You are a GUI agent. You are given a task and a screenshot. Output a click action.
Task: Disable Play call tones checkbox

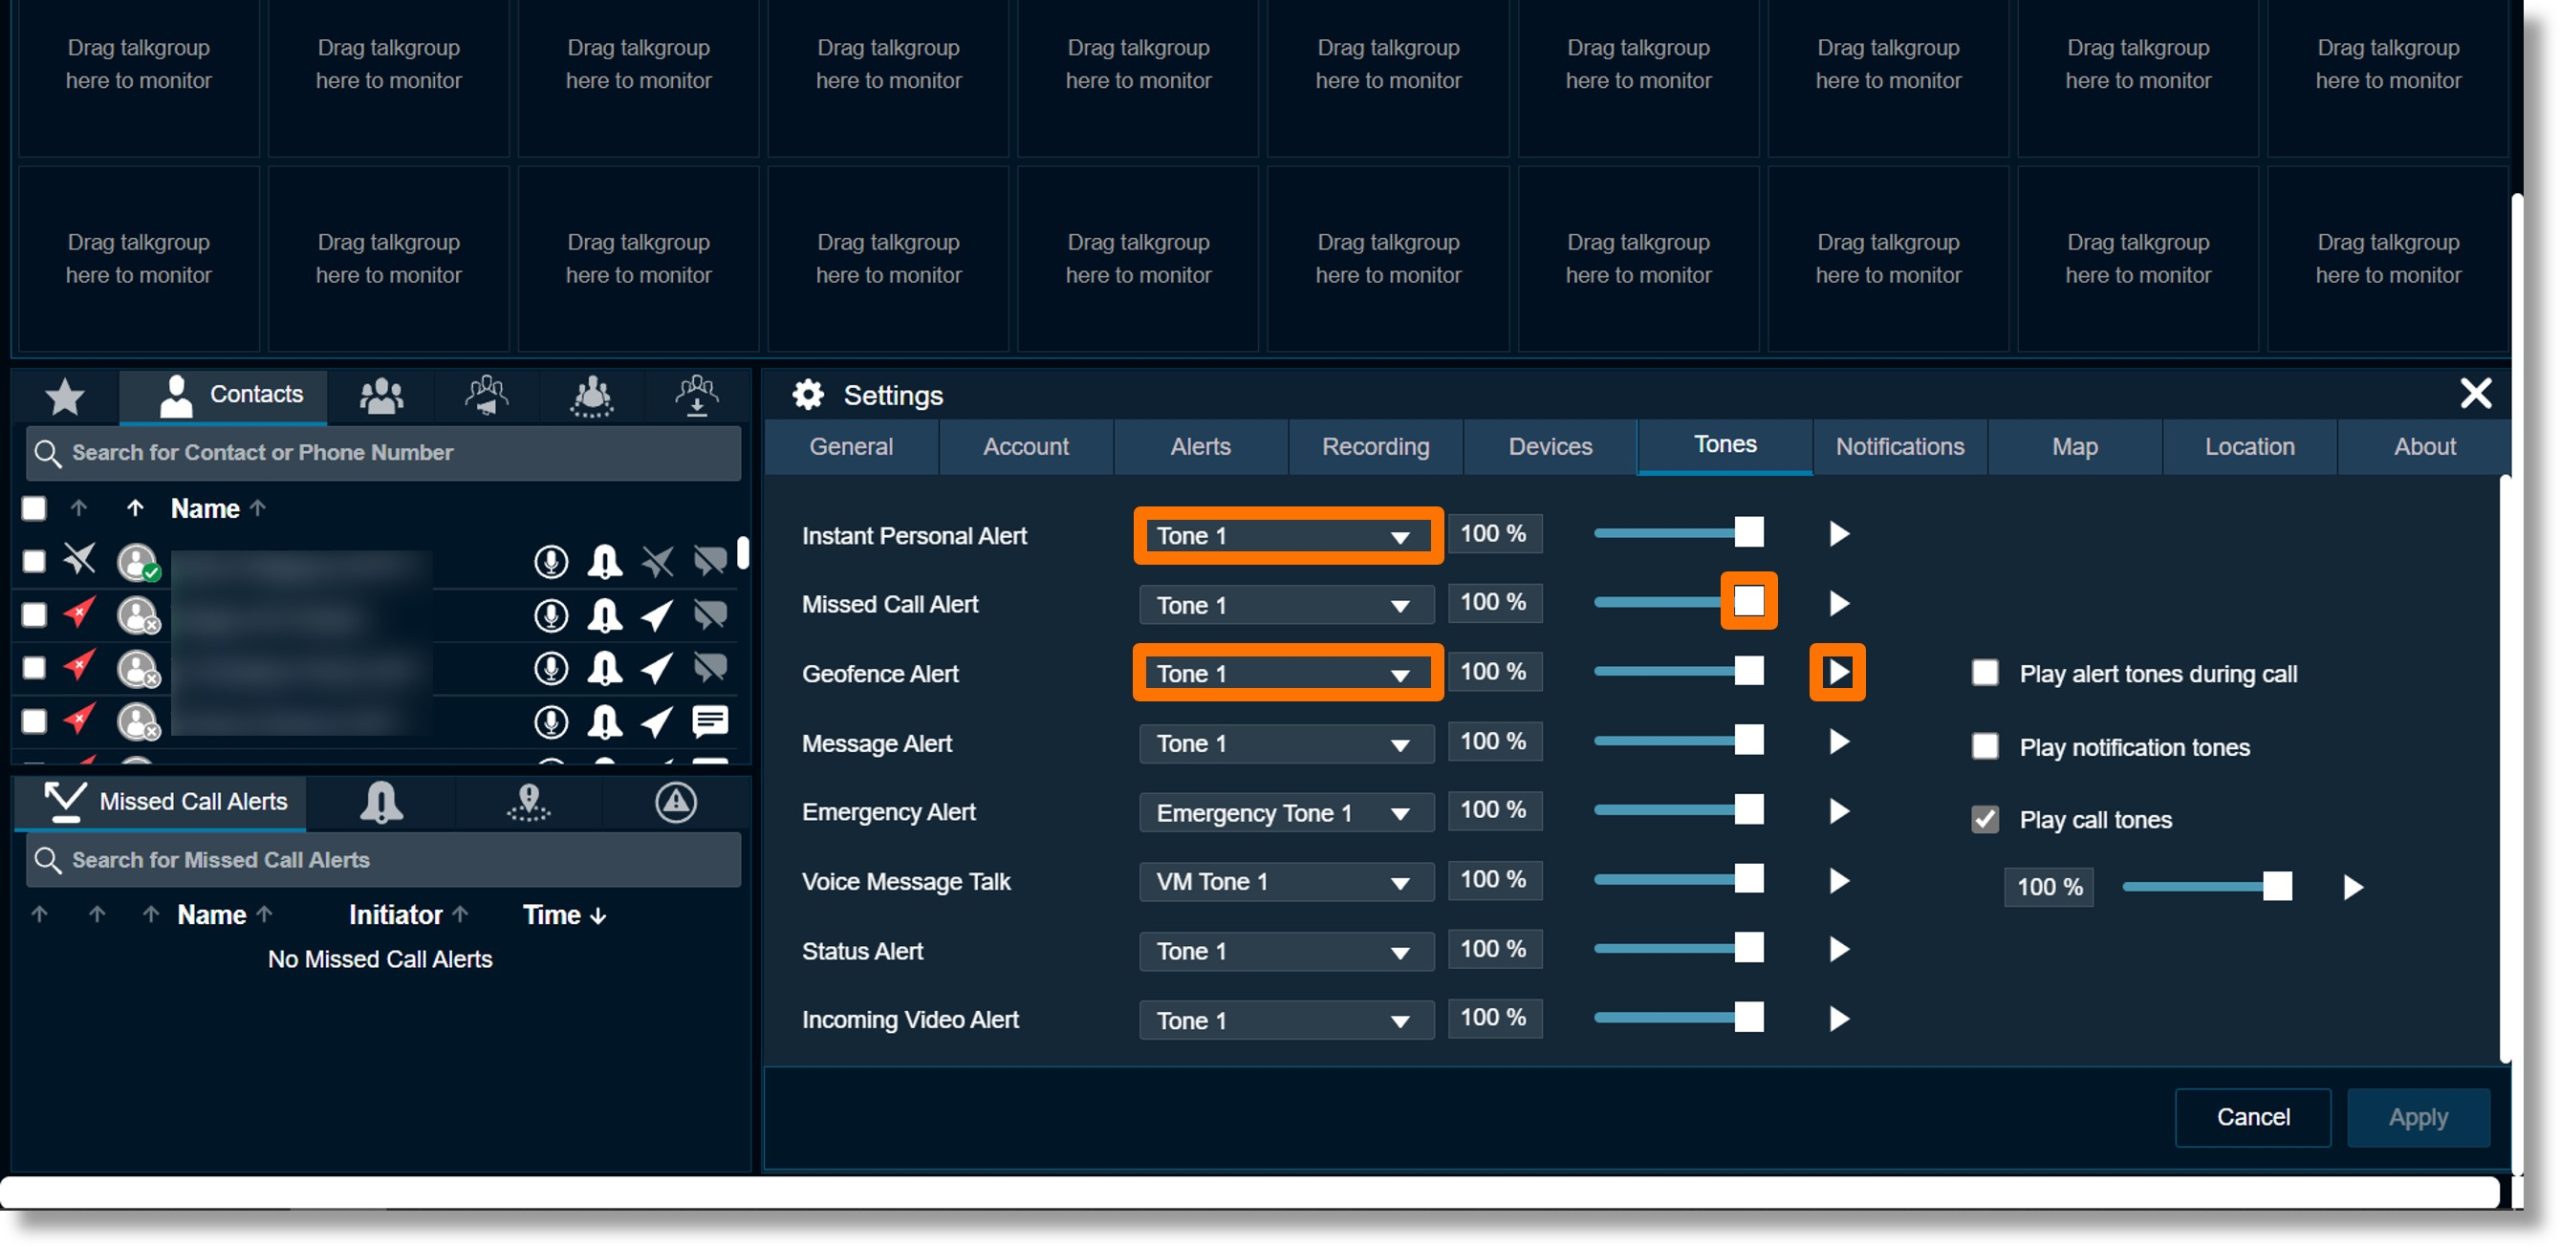click(x=1980, y=819)
